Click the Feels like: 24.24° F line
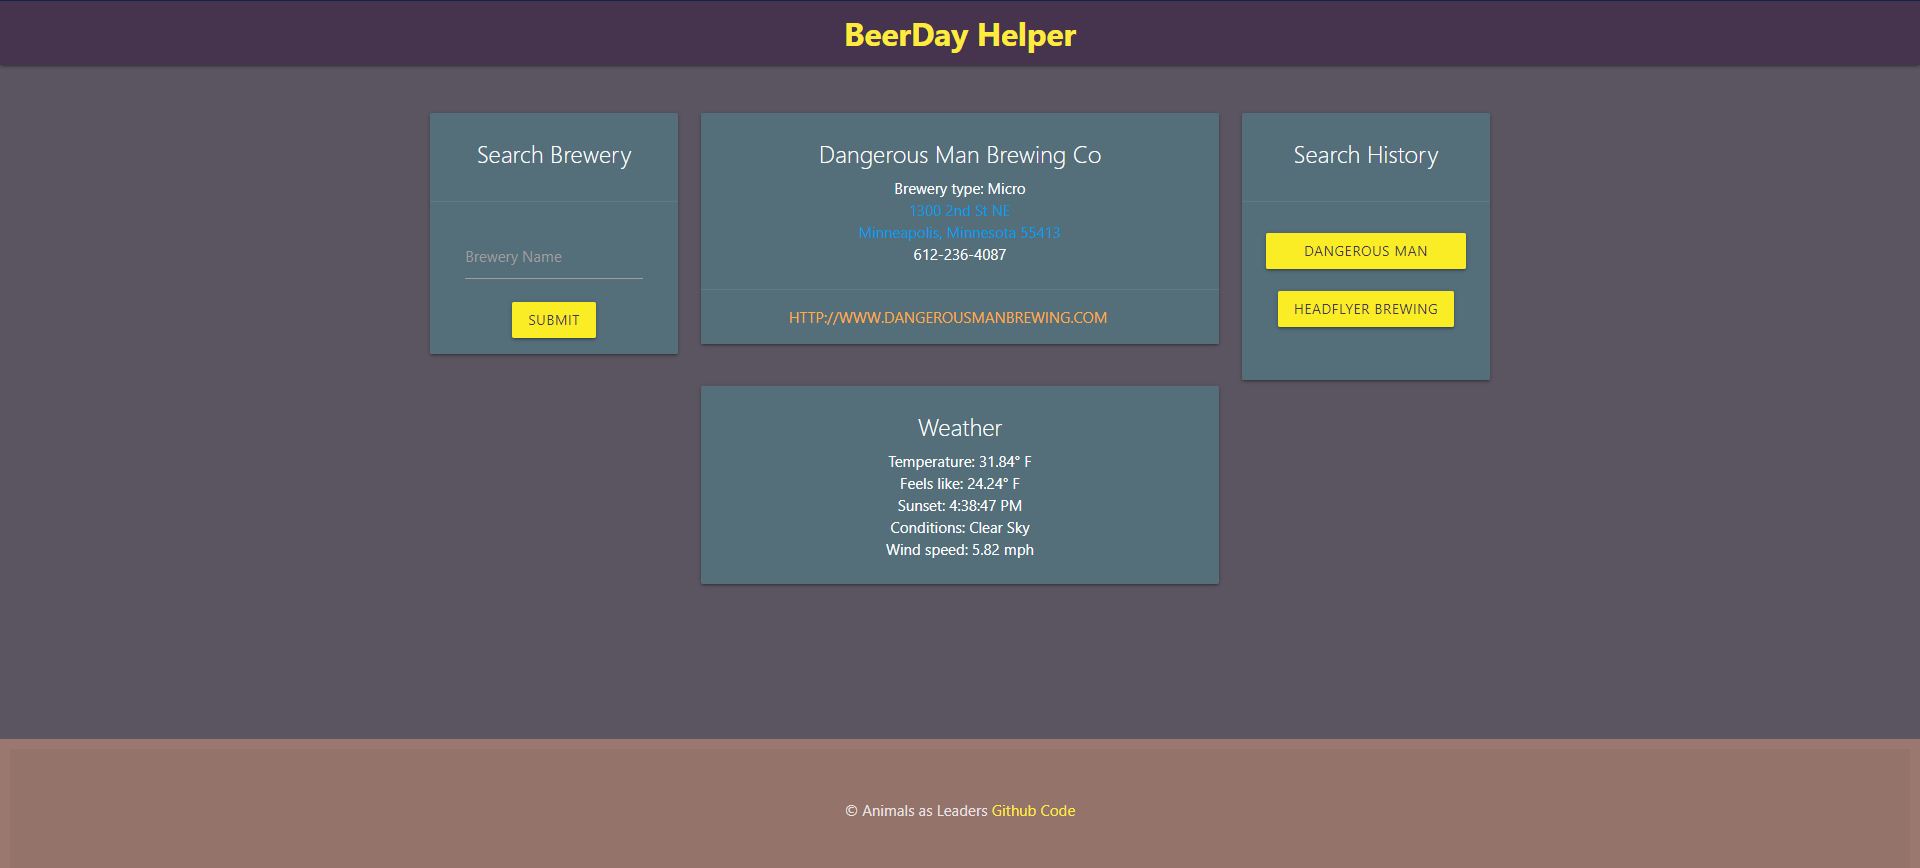Image resolution: width=1920 pixels, height=868 pixels. [x=960, y=484]
